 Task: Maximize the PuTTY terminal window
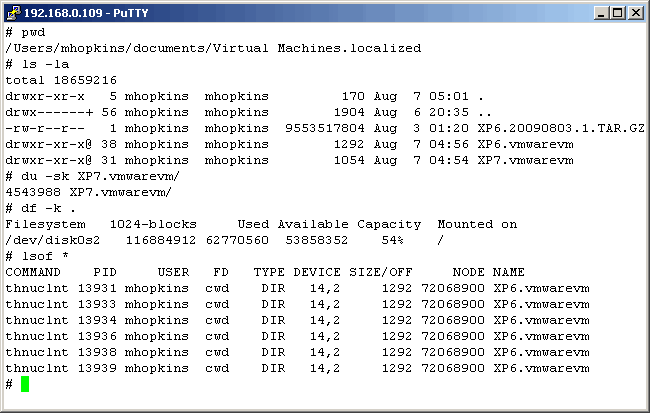617,12
